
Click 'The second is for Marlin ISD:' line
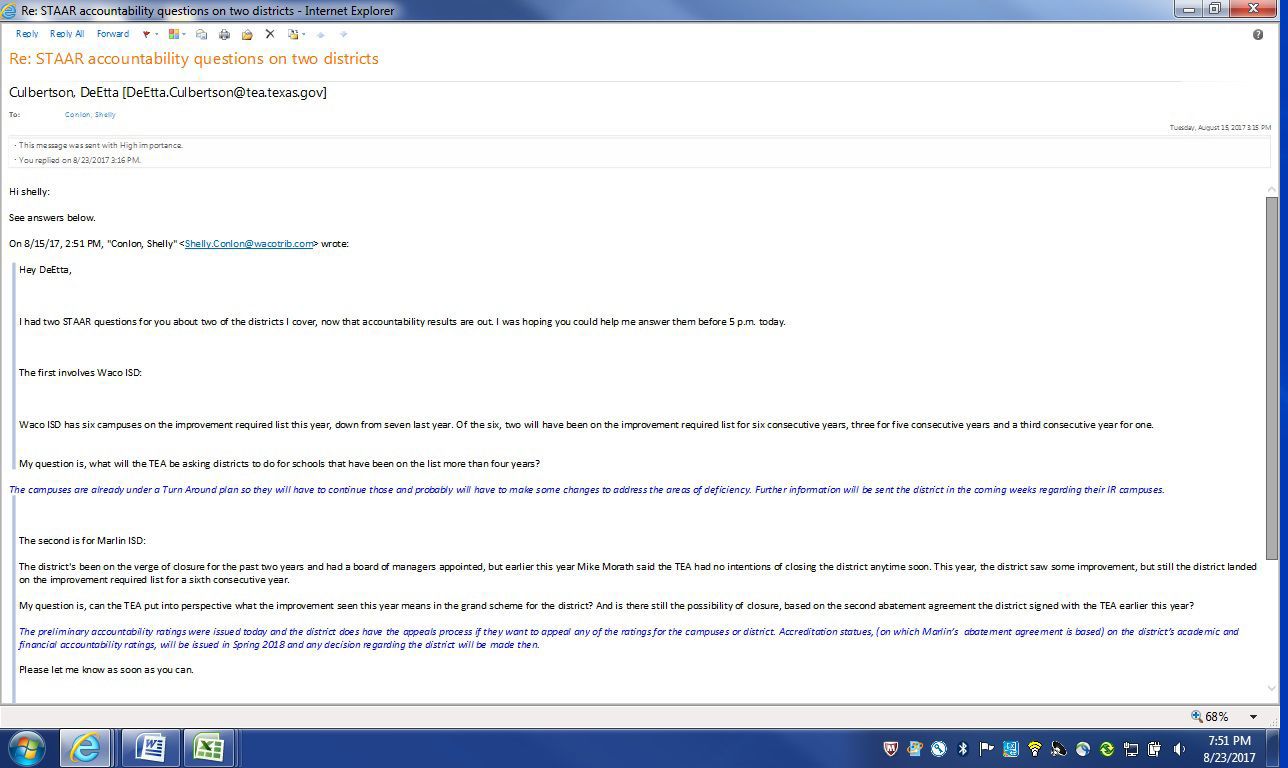point(82,541)
